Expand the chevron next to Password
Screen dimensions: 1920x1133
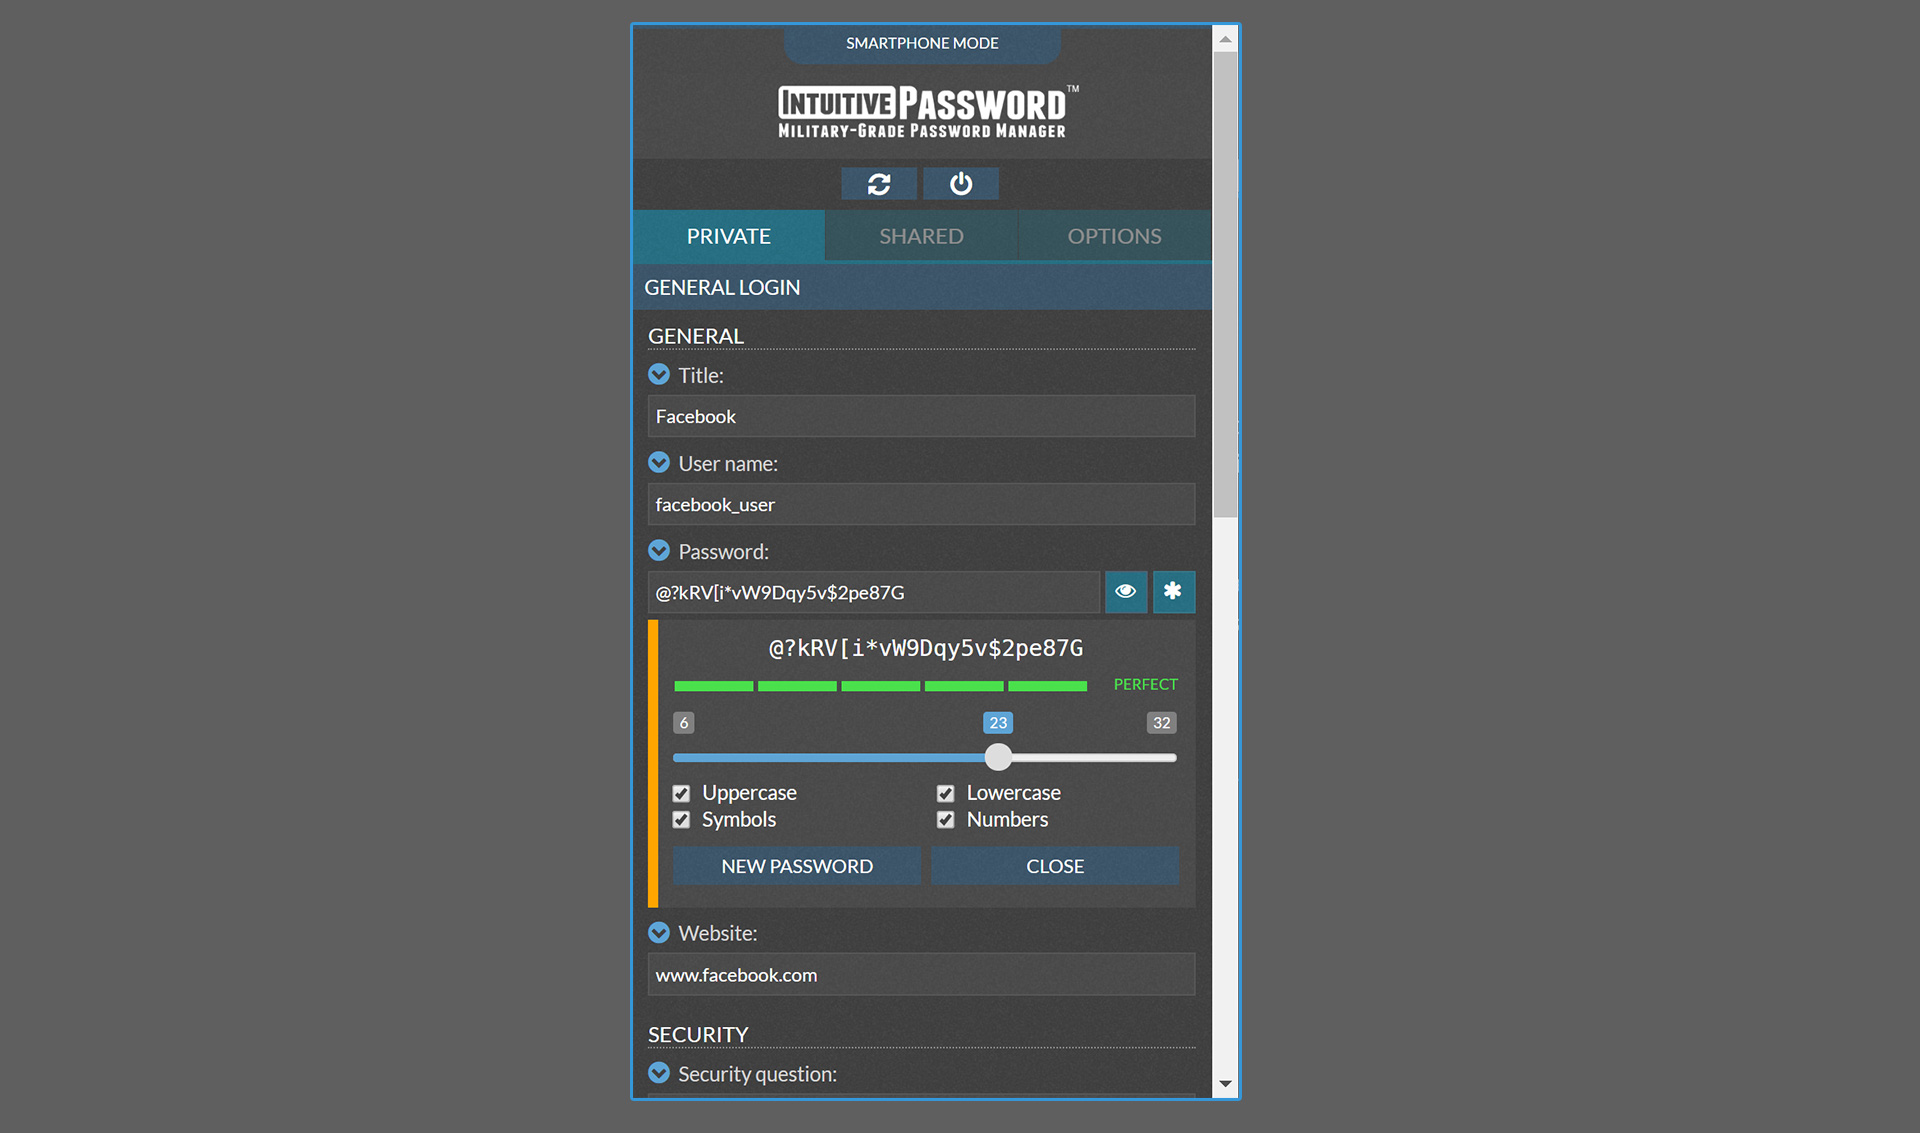[659, 550]
